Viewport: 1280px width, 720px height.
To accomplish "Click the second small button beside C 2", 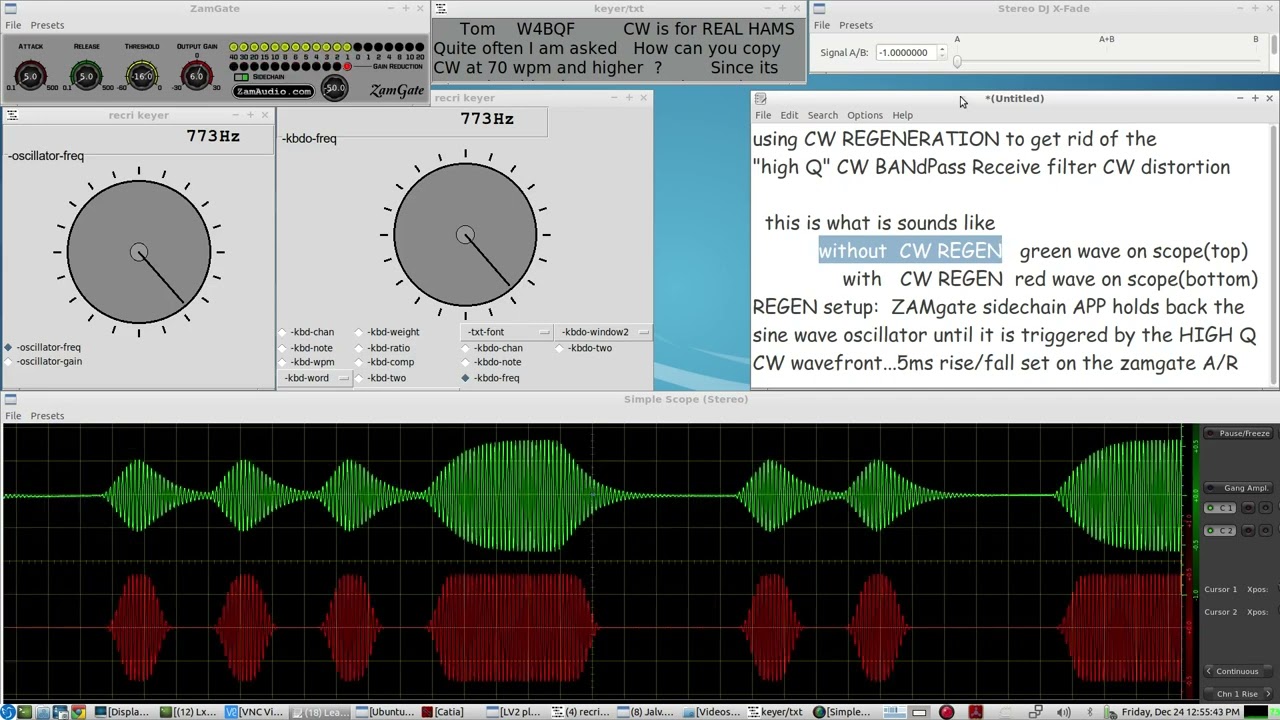I will [1265, 531].
